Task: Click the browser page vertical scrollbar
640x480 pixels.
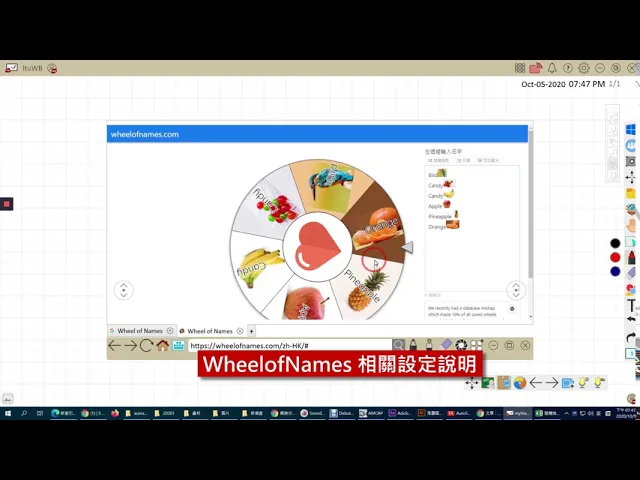Action: tap(530, 204)
